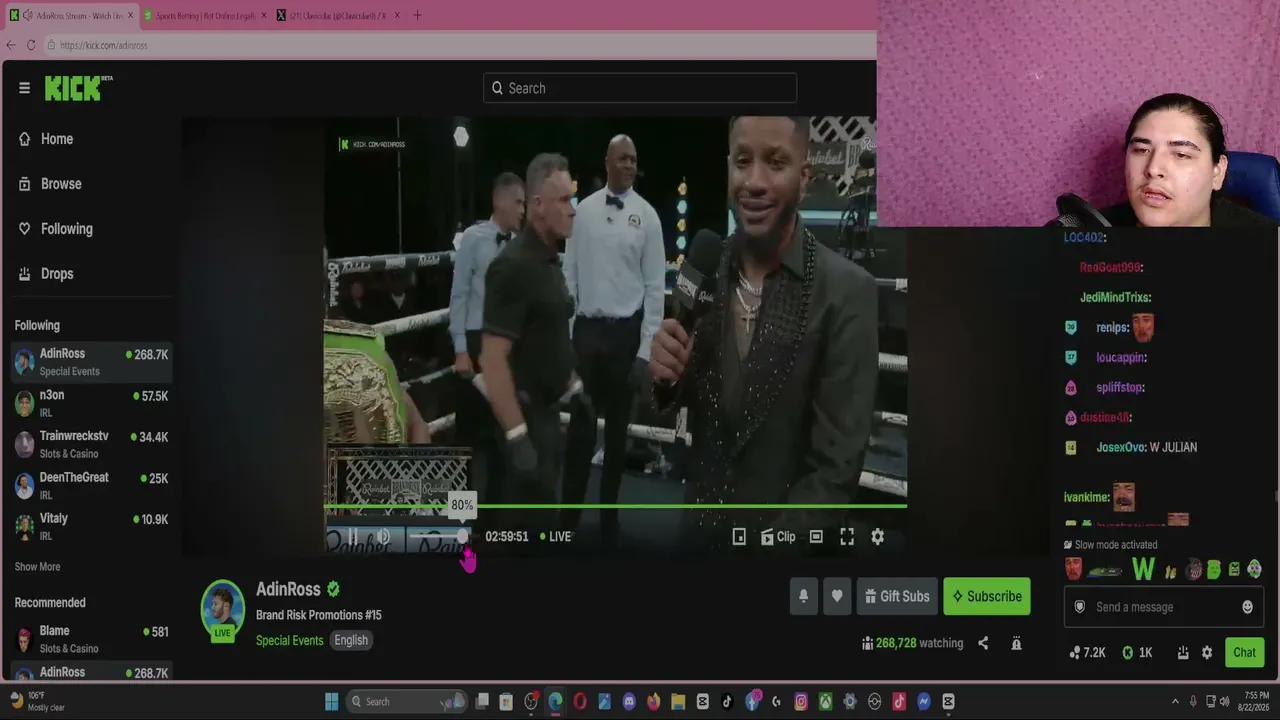Expand Show More in Following list
Image resolution: width=1280 pixels, height=720 pixels.
pyautogui.click(x=37, y=567)
